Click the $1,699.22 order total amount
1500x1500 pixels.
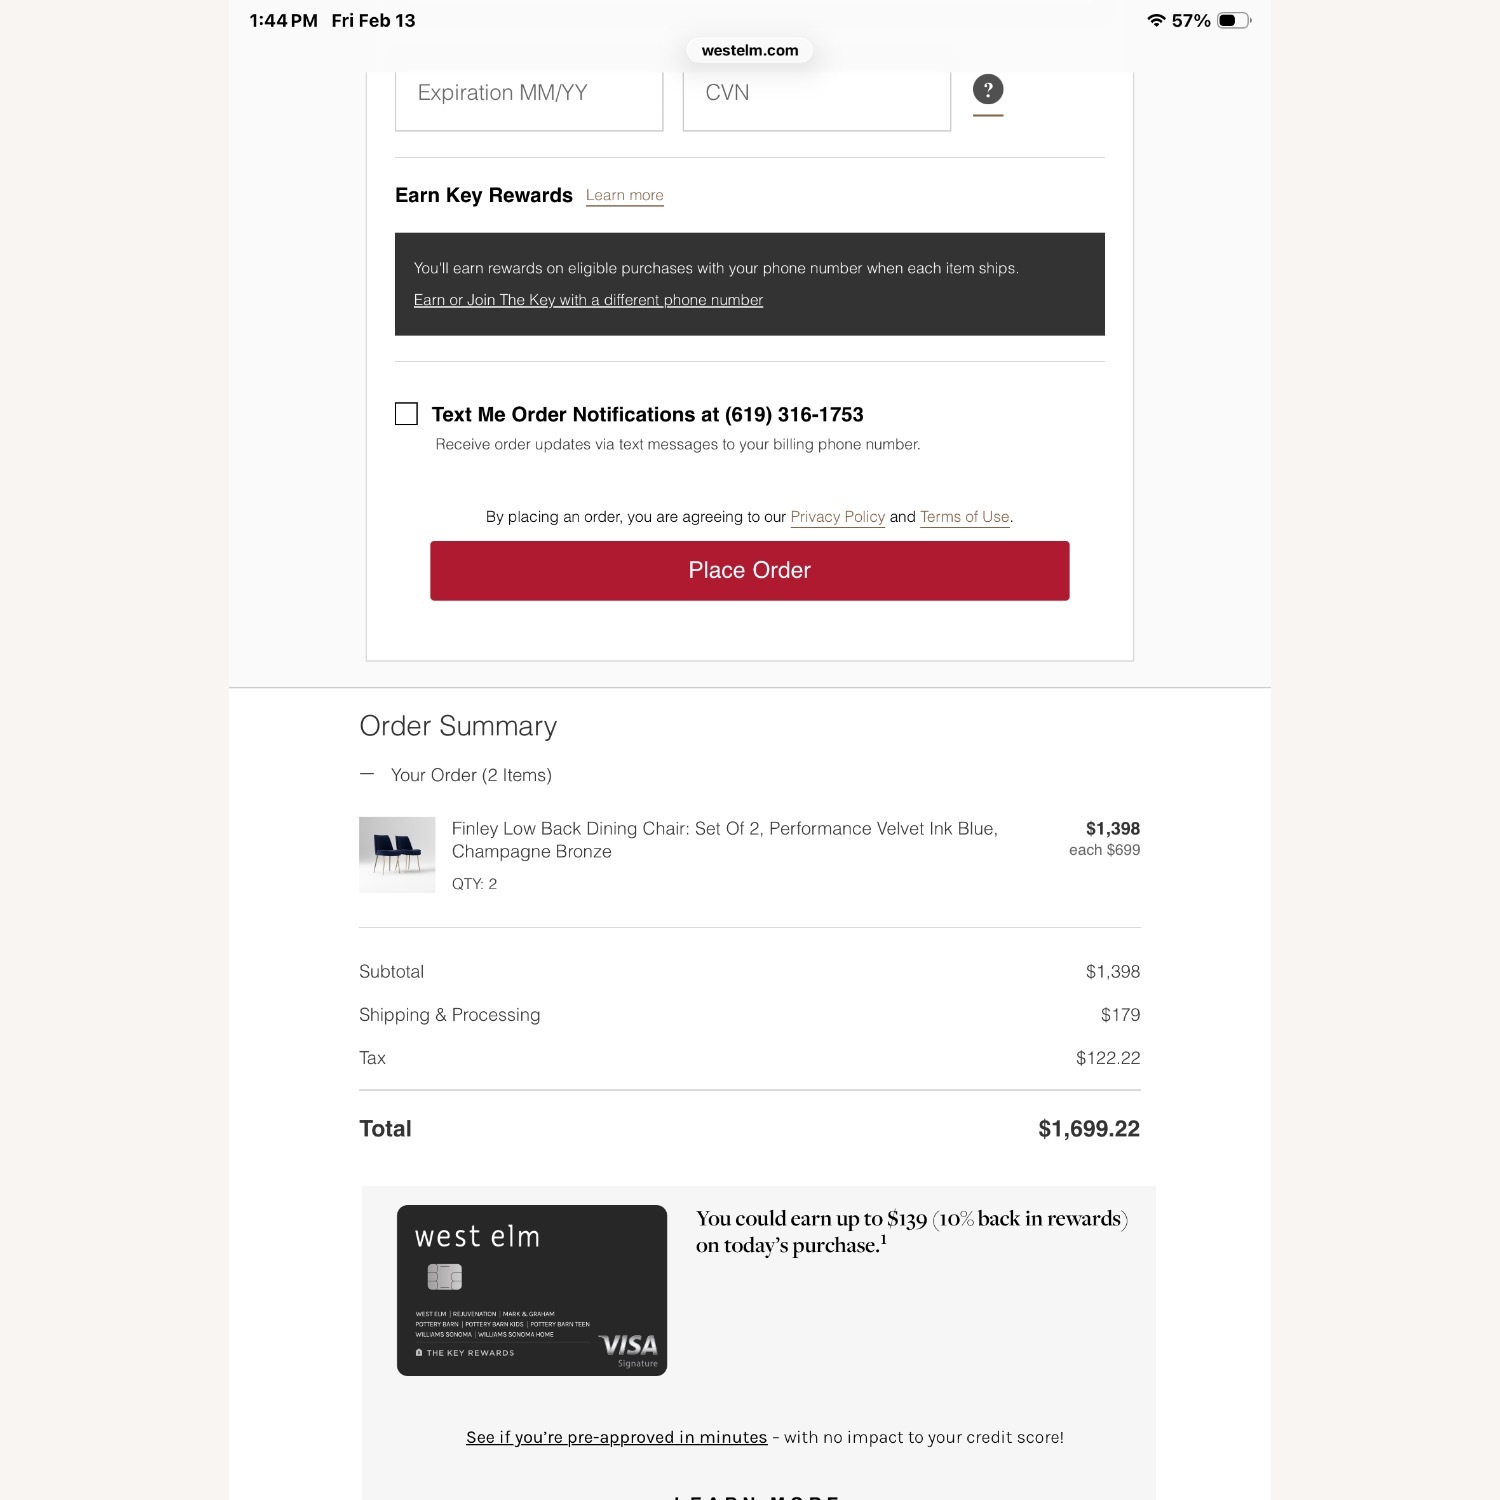pyautogui.click(x=1088, y=1129)
